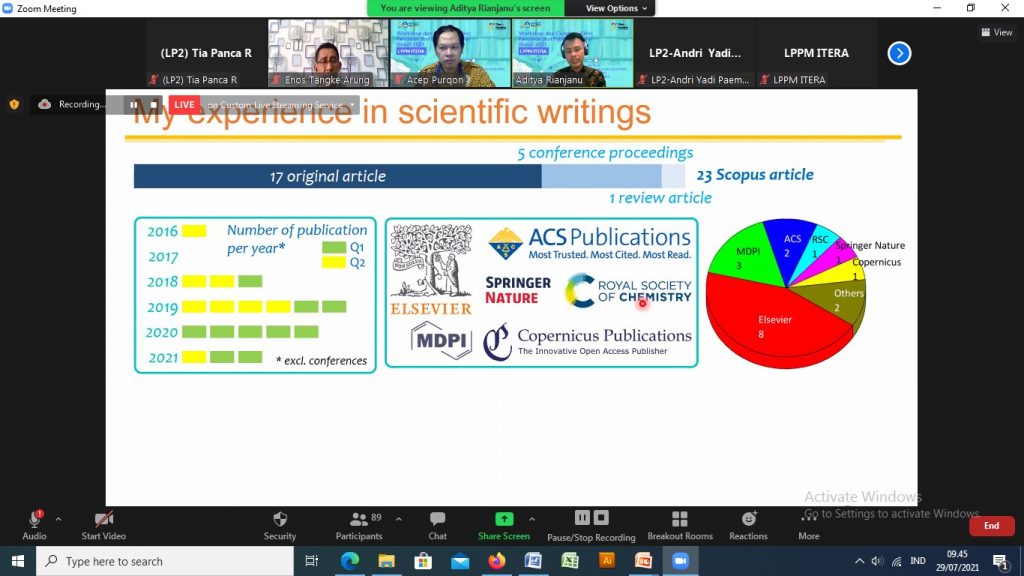
Task: Open the Participants panel
Action: 359,526
